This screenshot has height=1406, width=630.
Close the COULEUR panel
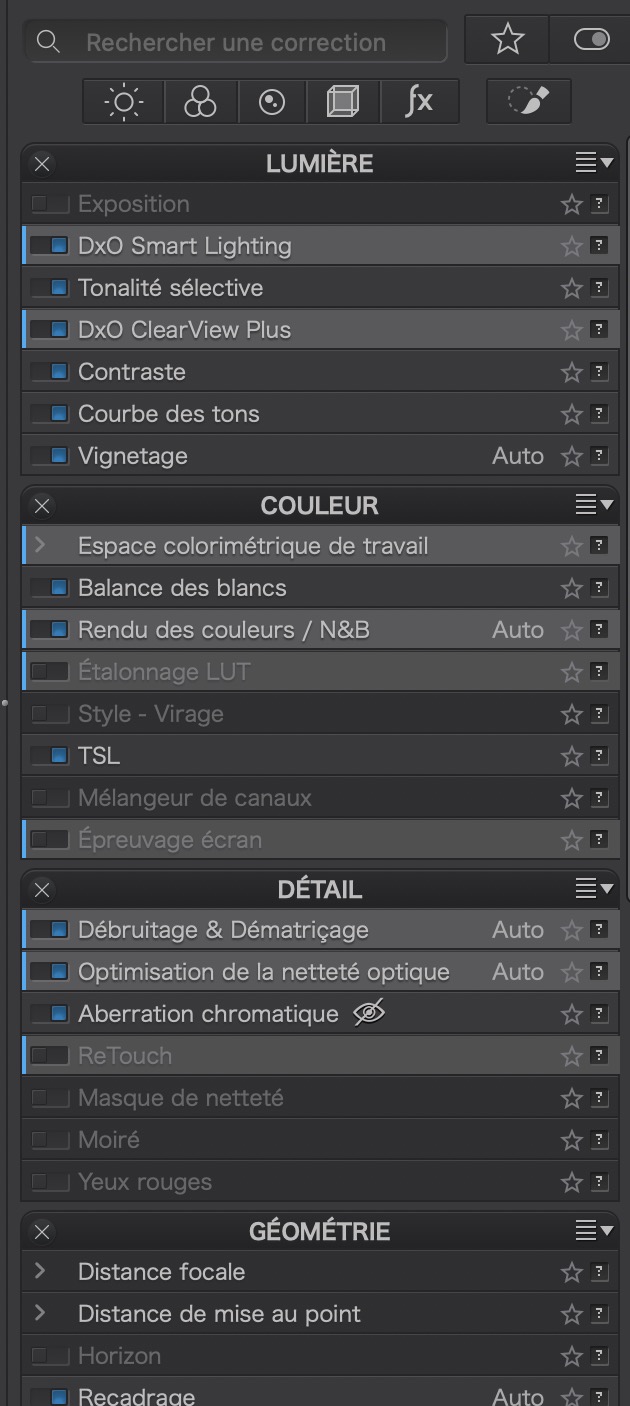click(x=42, y=506)
